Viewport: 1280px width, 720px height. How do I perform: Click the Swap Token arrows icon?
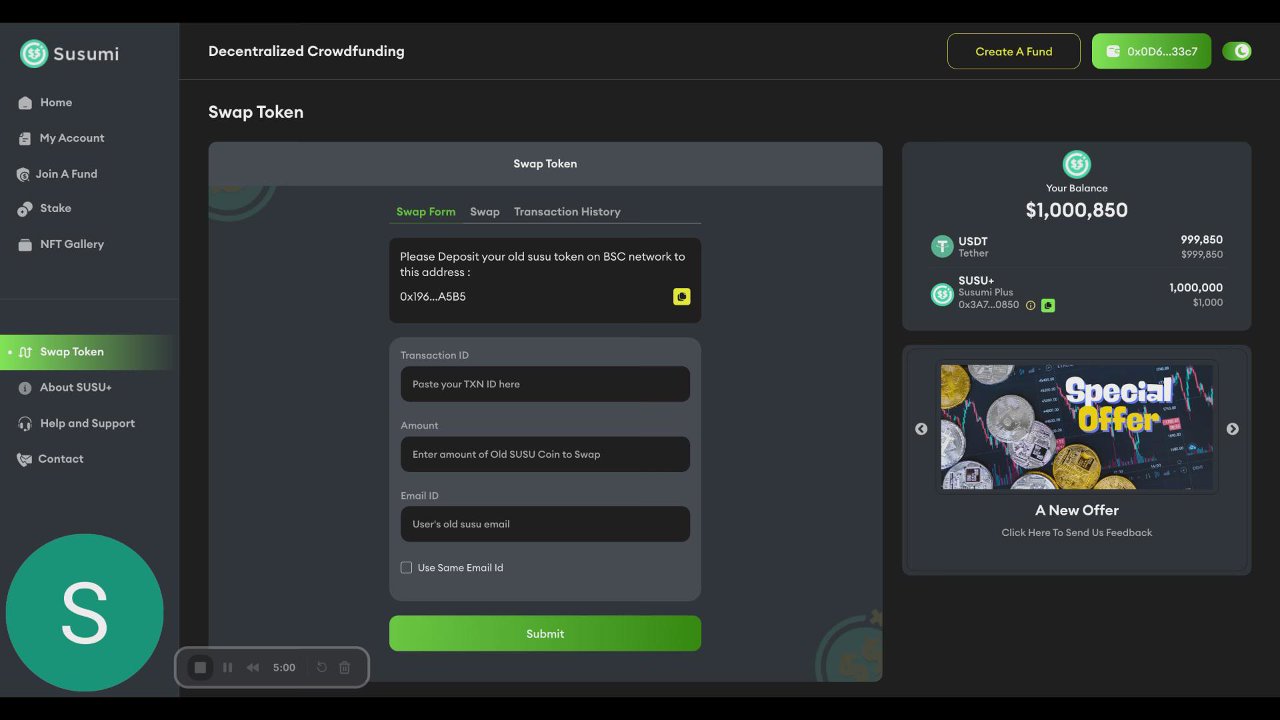26,352
